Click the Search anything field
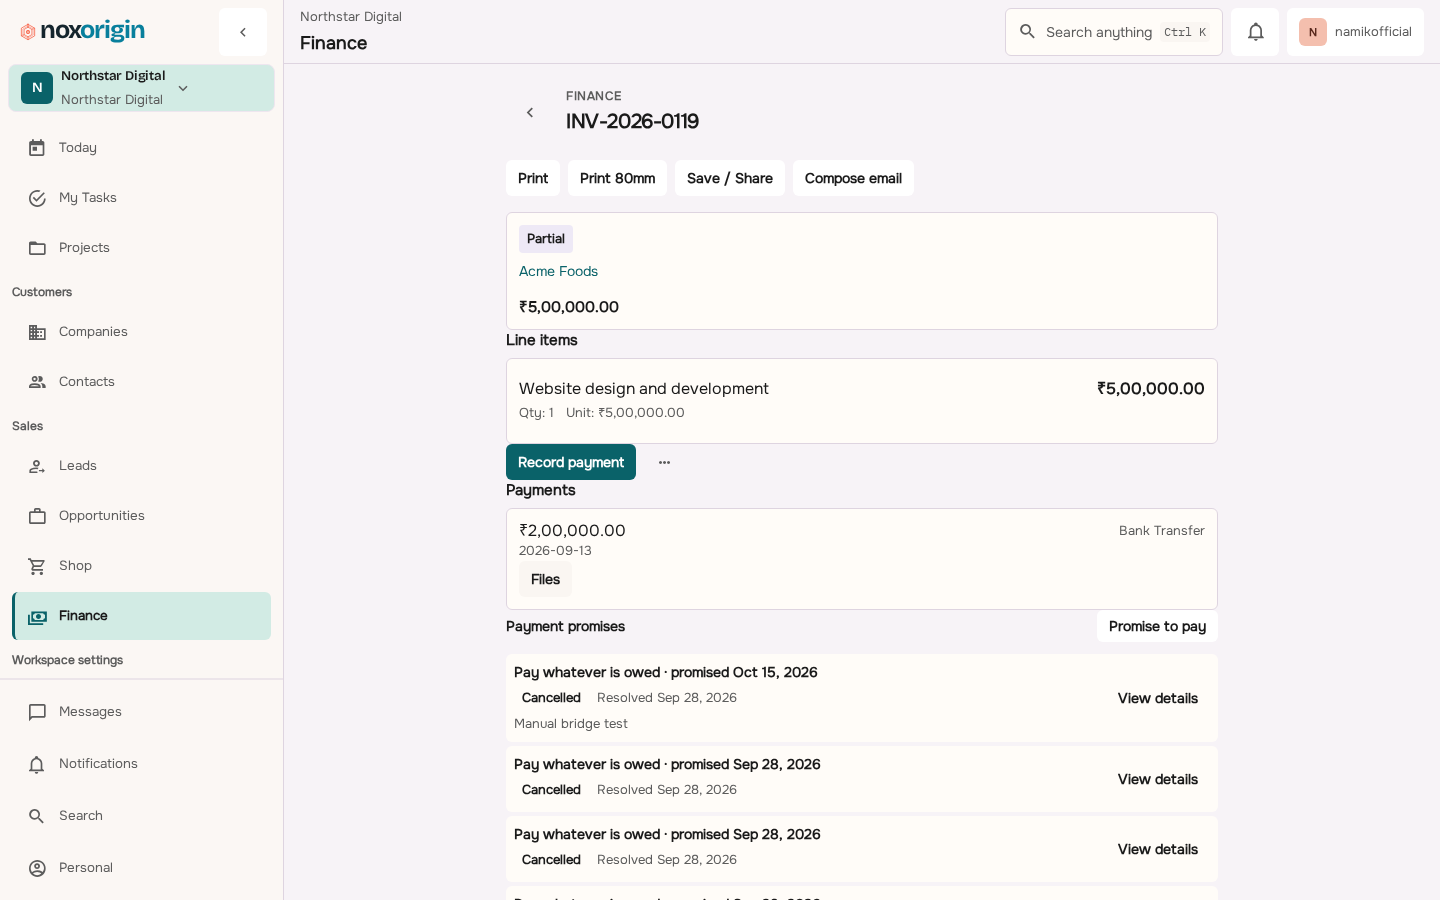This screenshot has width=1440, height=900. [1114, 32]
